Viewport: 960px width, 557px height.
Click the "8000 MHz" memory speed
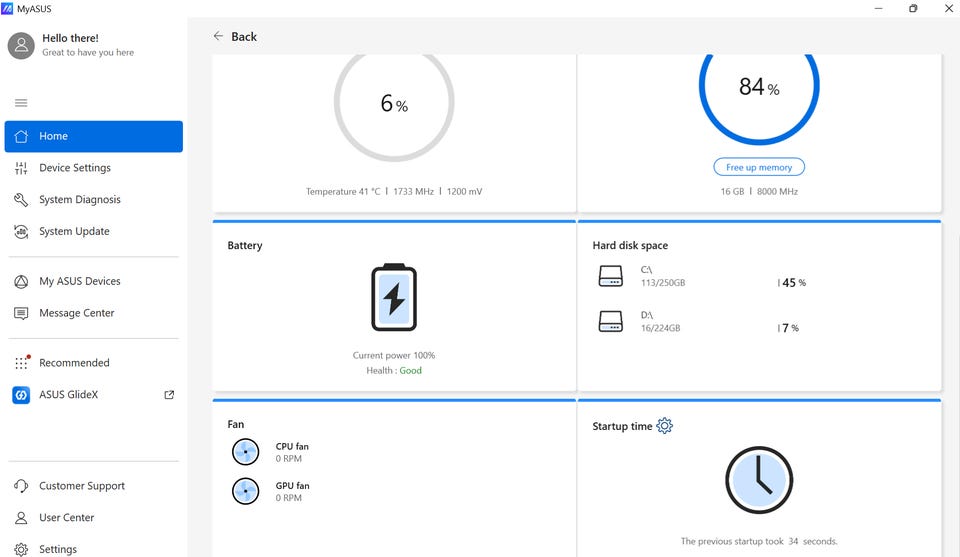click(778, 192)
